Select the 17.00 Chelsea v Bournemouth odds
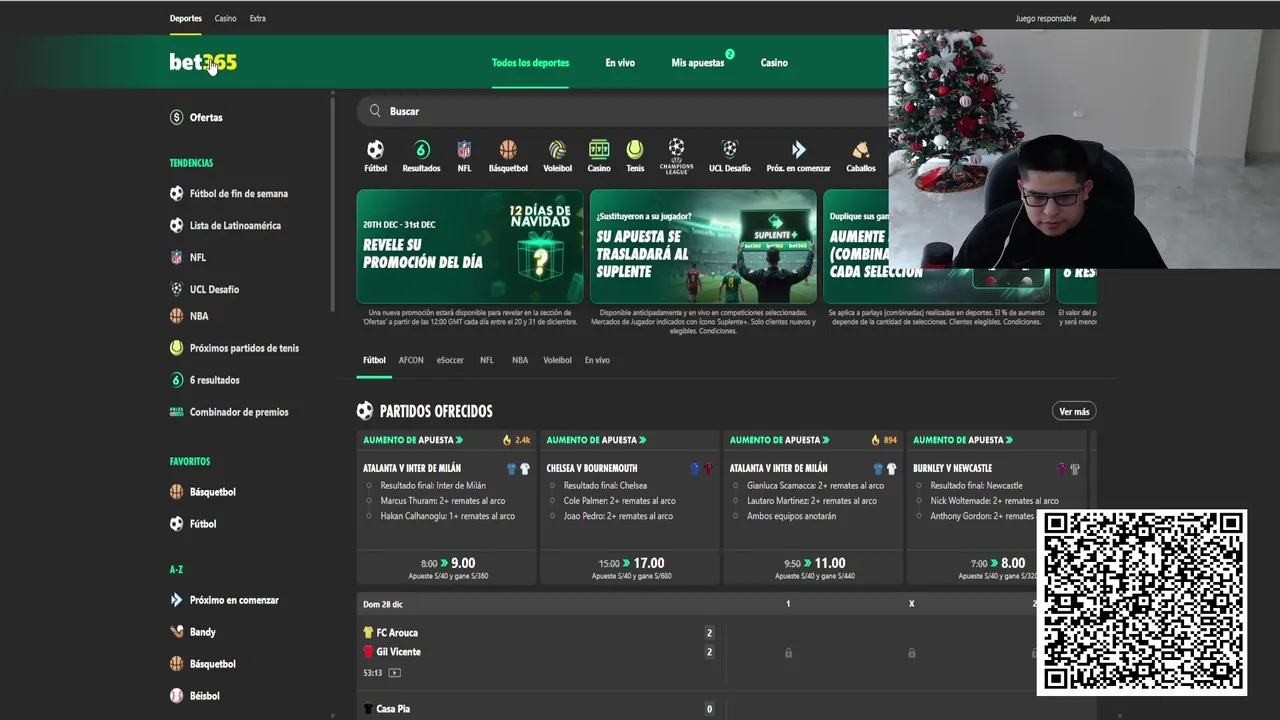Viewport: 1280px width, 720px height. point(630,567)
